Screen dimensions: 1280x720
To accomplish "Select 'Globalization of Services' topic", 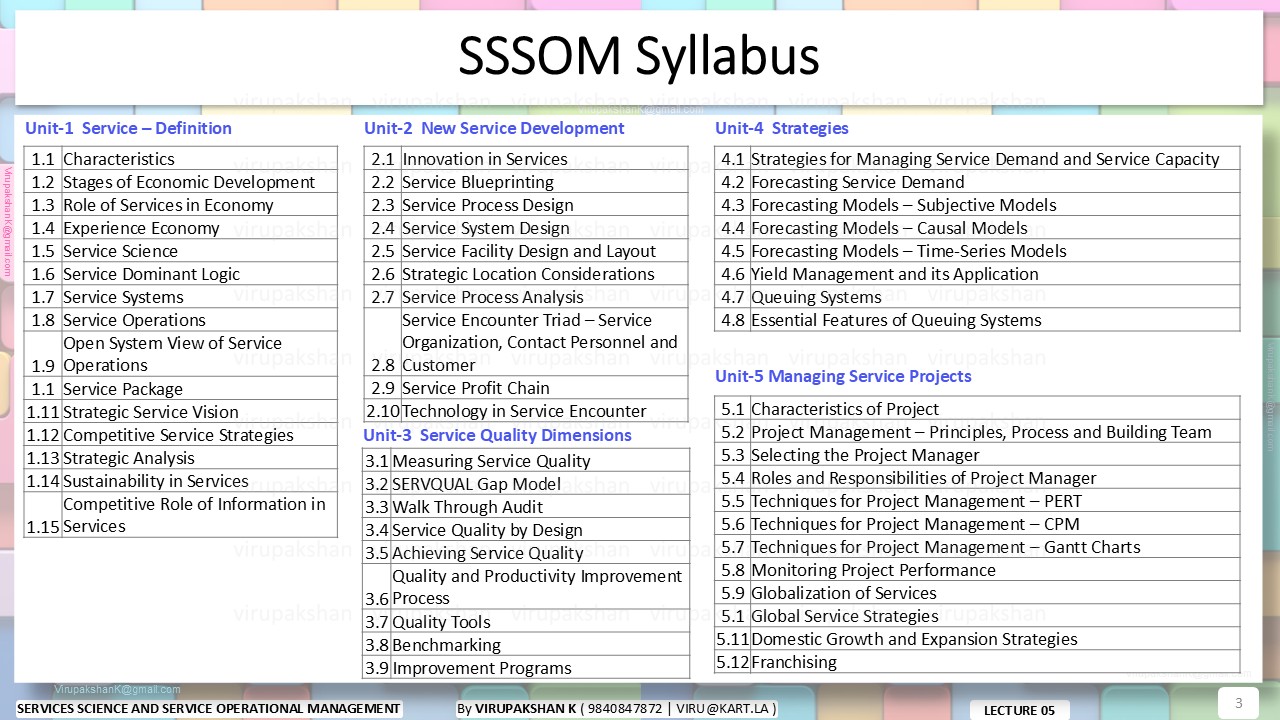I will tap(995, 592).
